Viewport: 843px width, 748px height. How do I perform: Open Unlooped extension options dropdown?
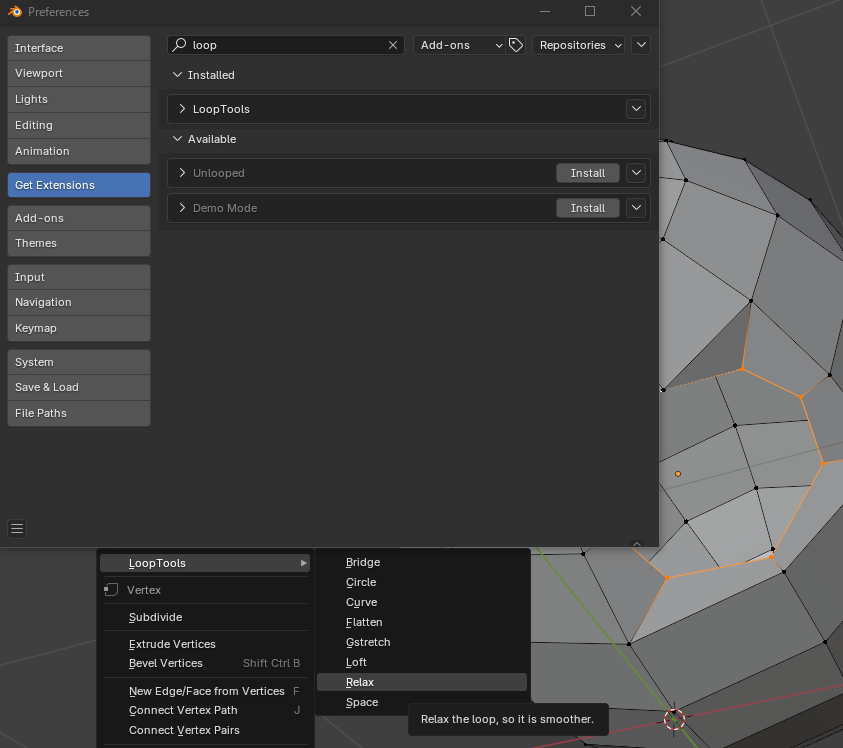pos(636,173)
